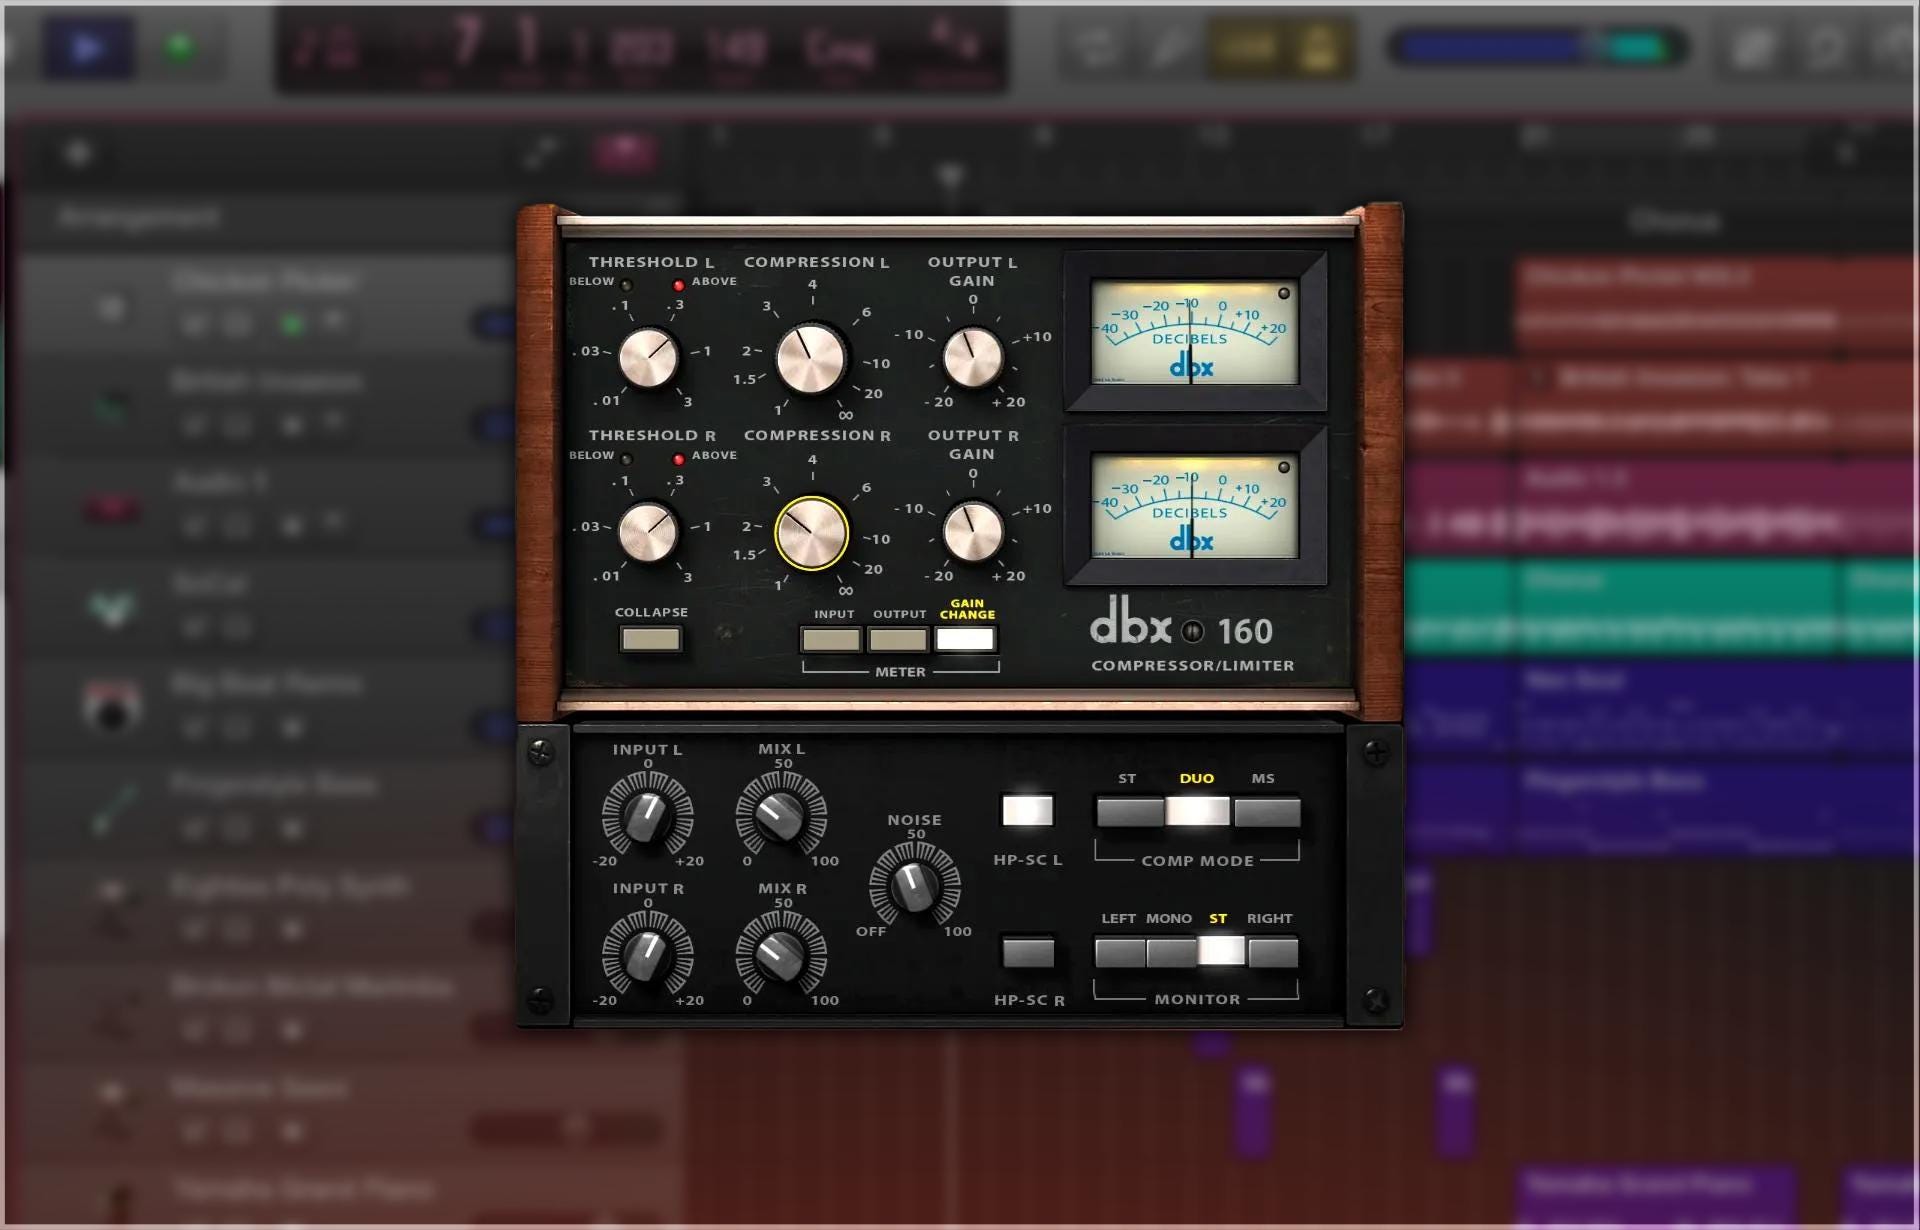Screen dimensions: 1920x1230
Task: Adjust the Compression L knob
Action: (811, 359)
